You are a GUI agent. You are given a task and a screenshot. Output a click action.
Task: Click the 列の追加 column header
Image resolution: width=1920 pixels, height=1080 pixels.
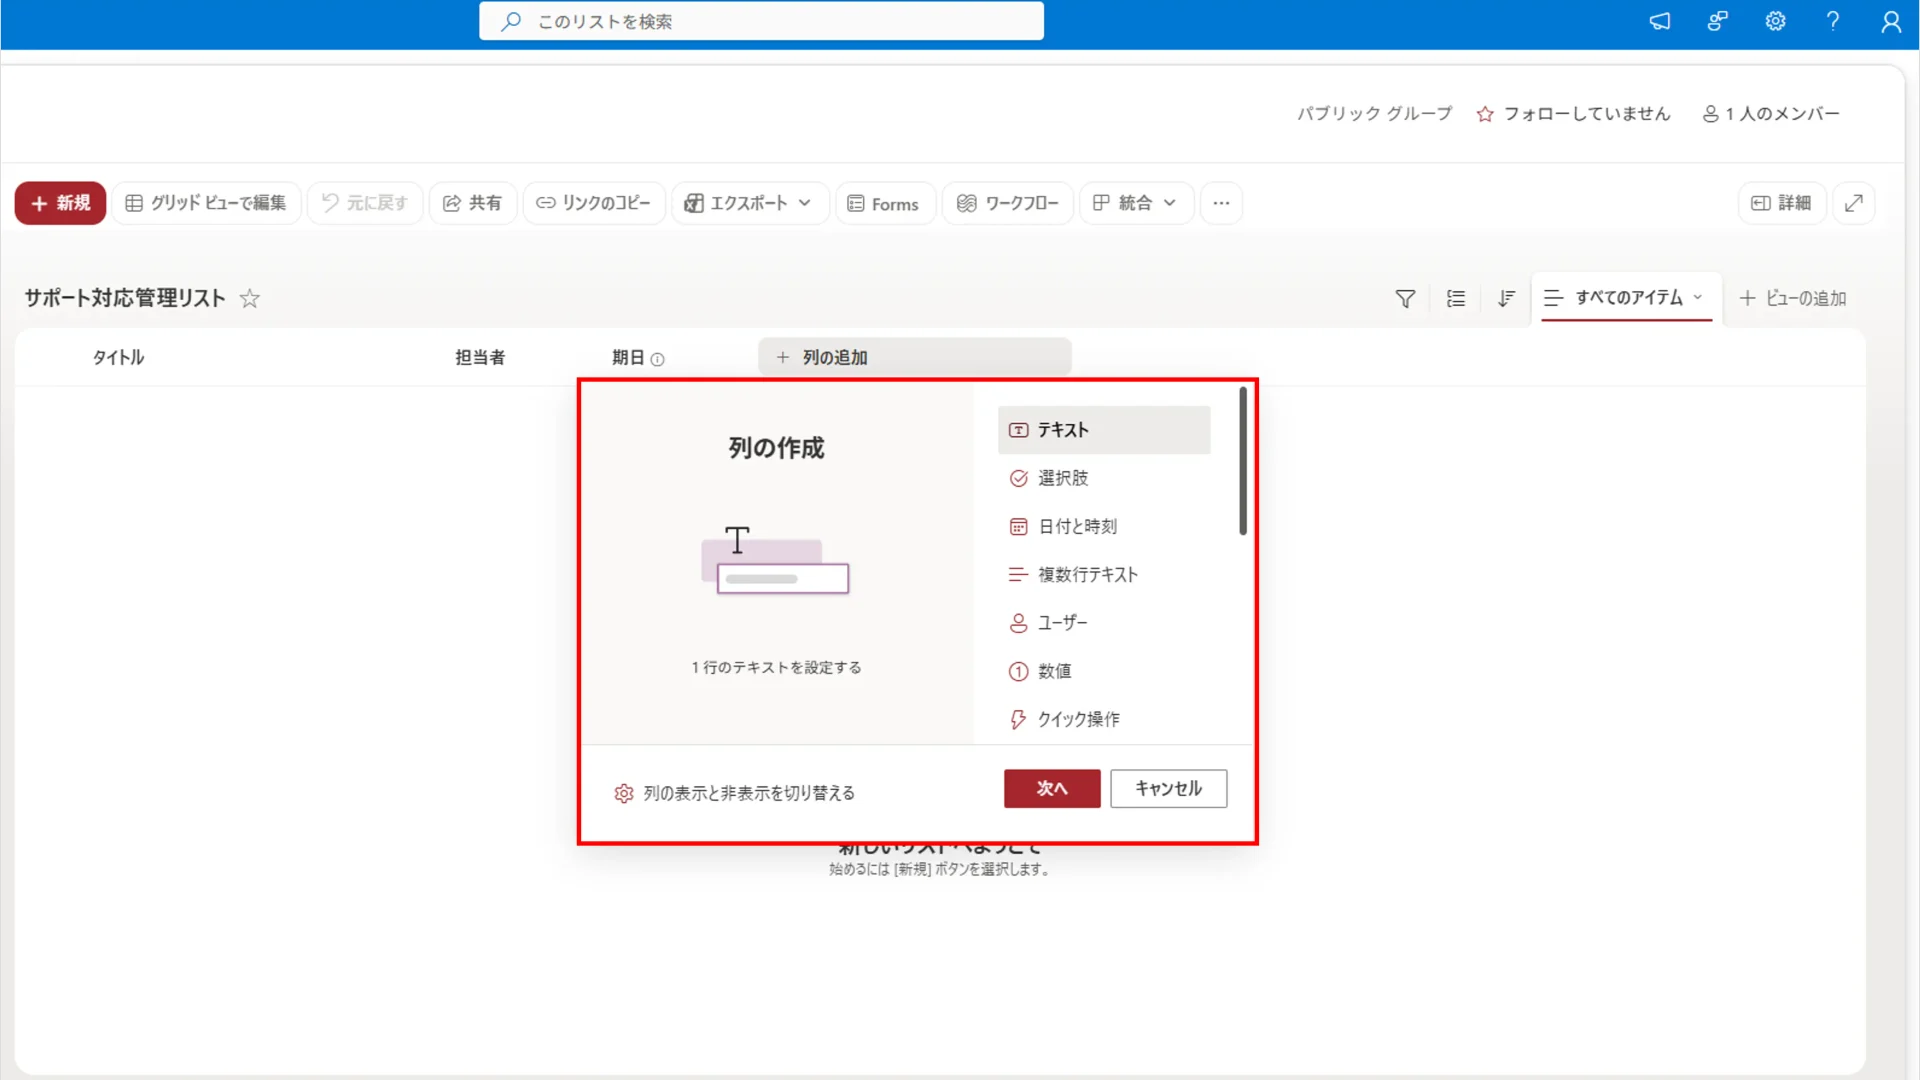(x=914, y=357)
